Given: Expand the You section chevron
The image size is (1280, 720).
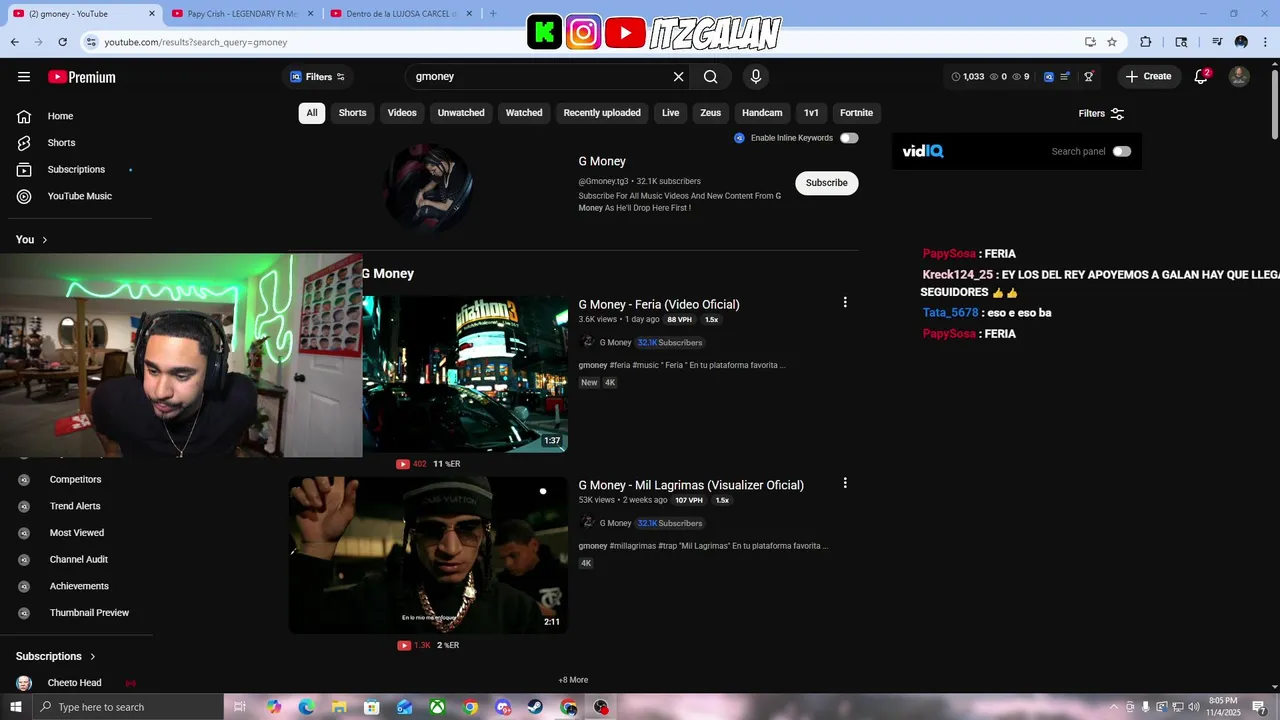Looking at the screenshot, I should coord(44,240).
